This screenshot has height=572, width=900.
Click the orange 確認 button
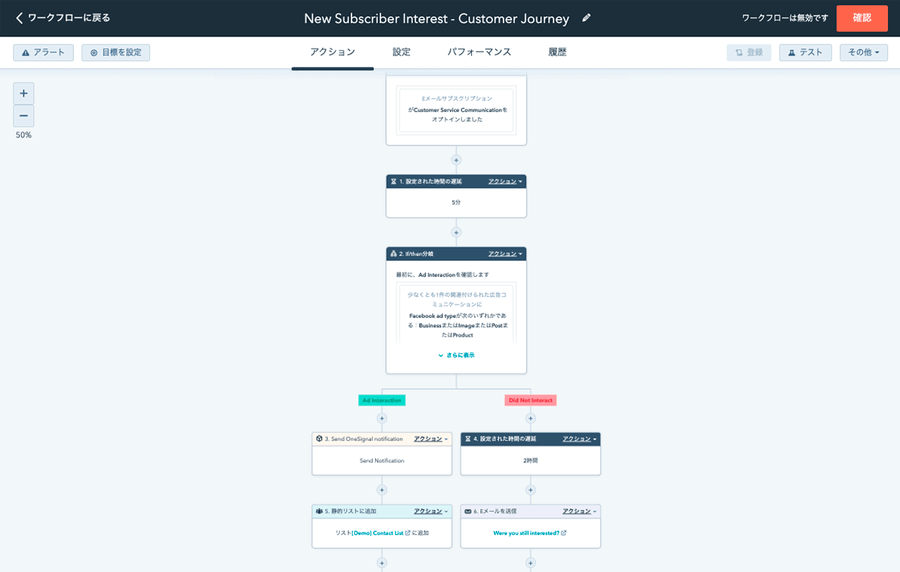tap(861, 18)
